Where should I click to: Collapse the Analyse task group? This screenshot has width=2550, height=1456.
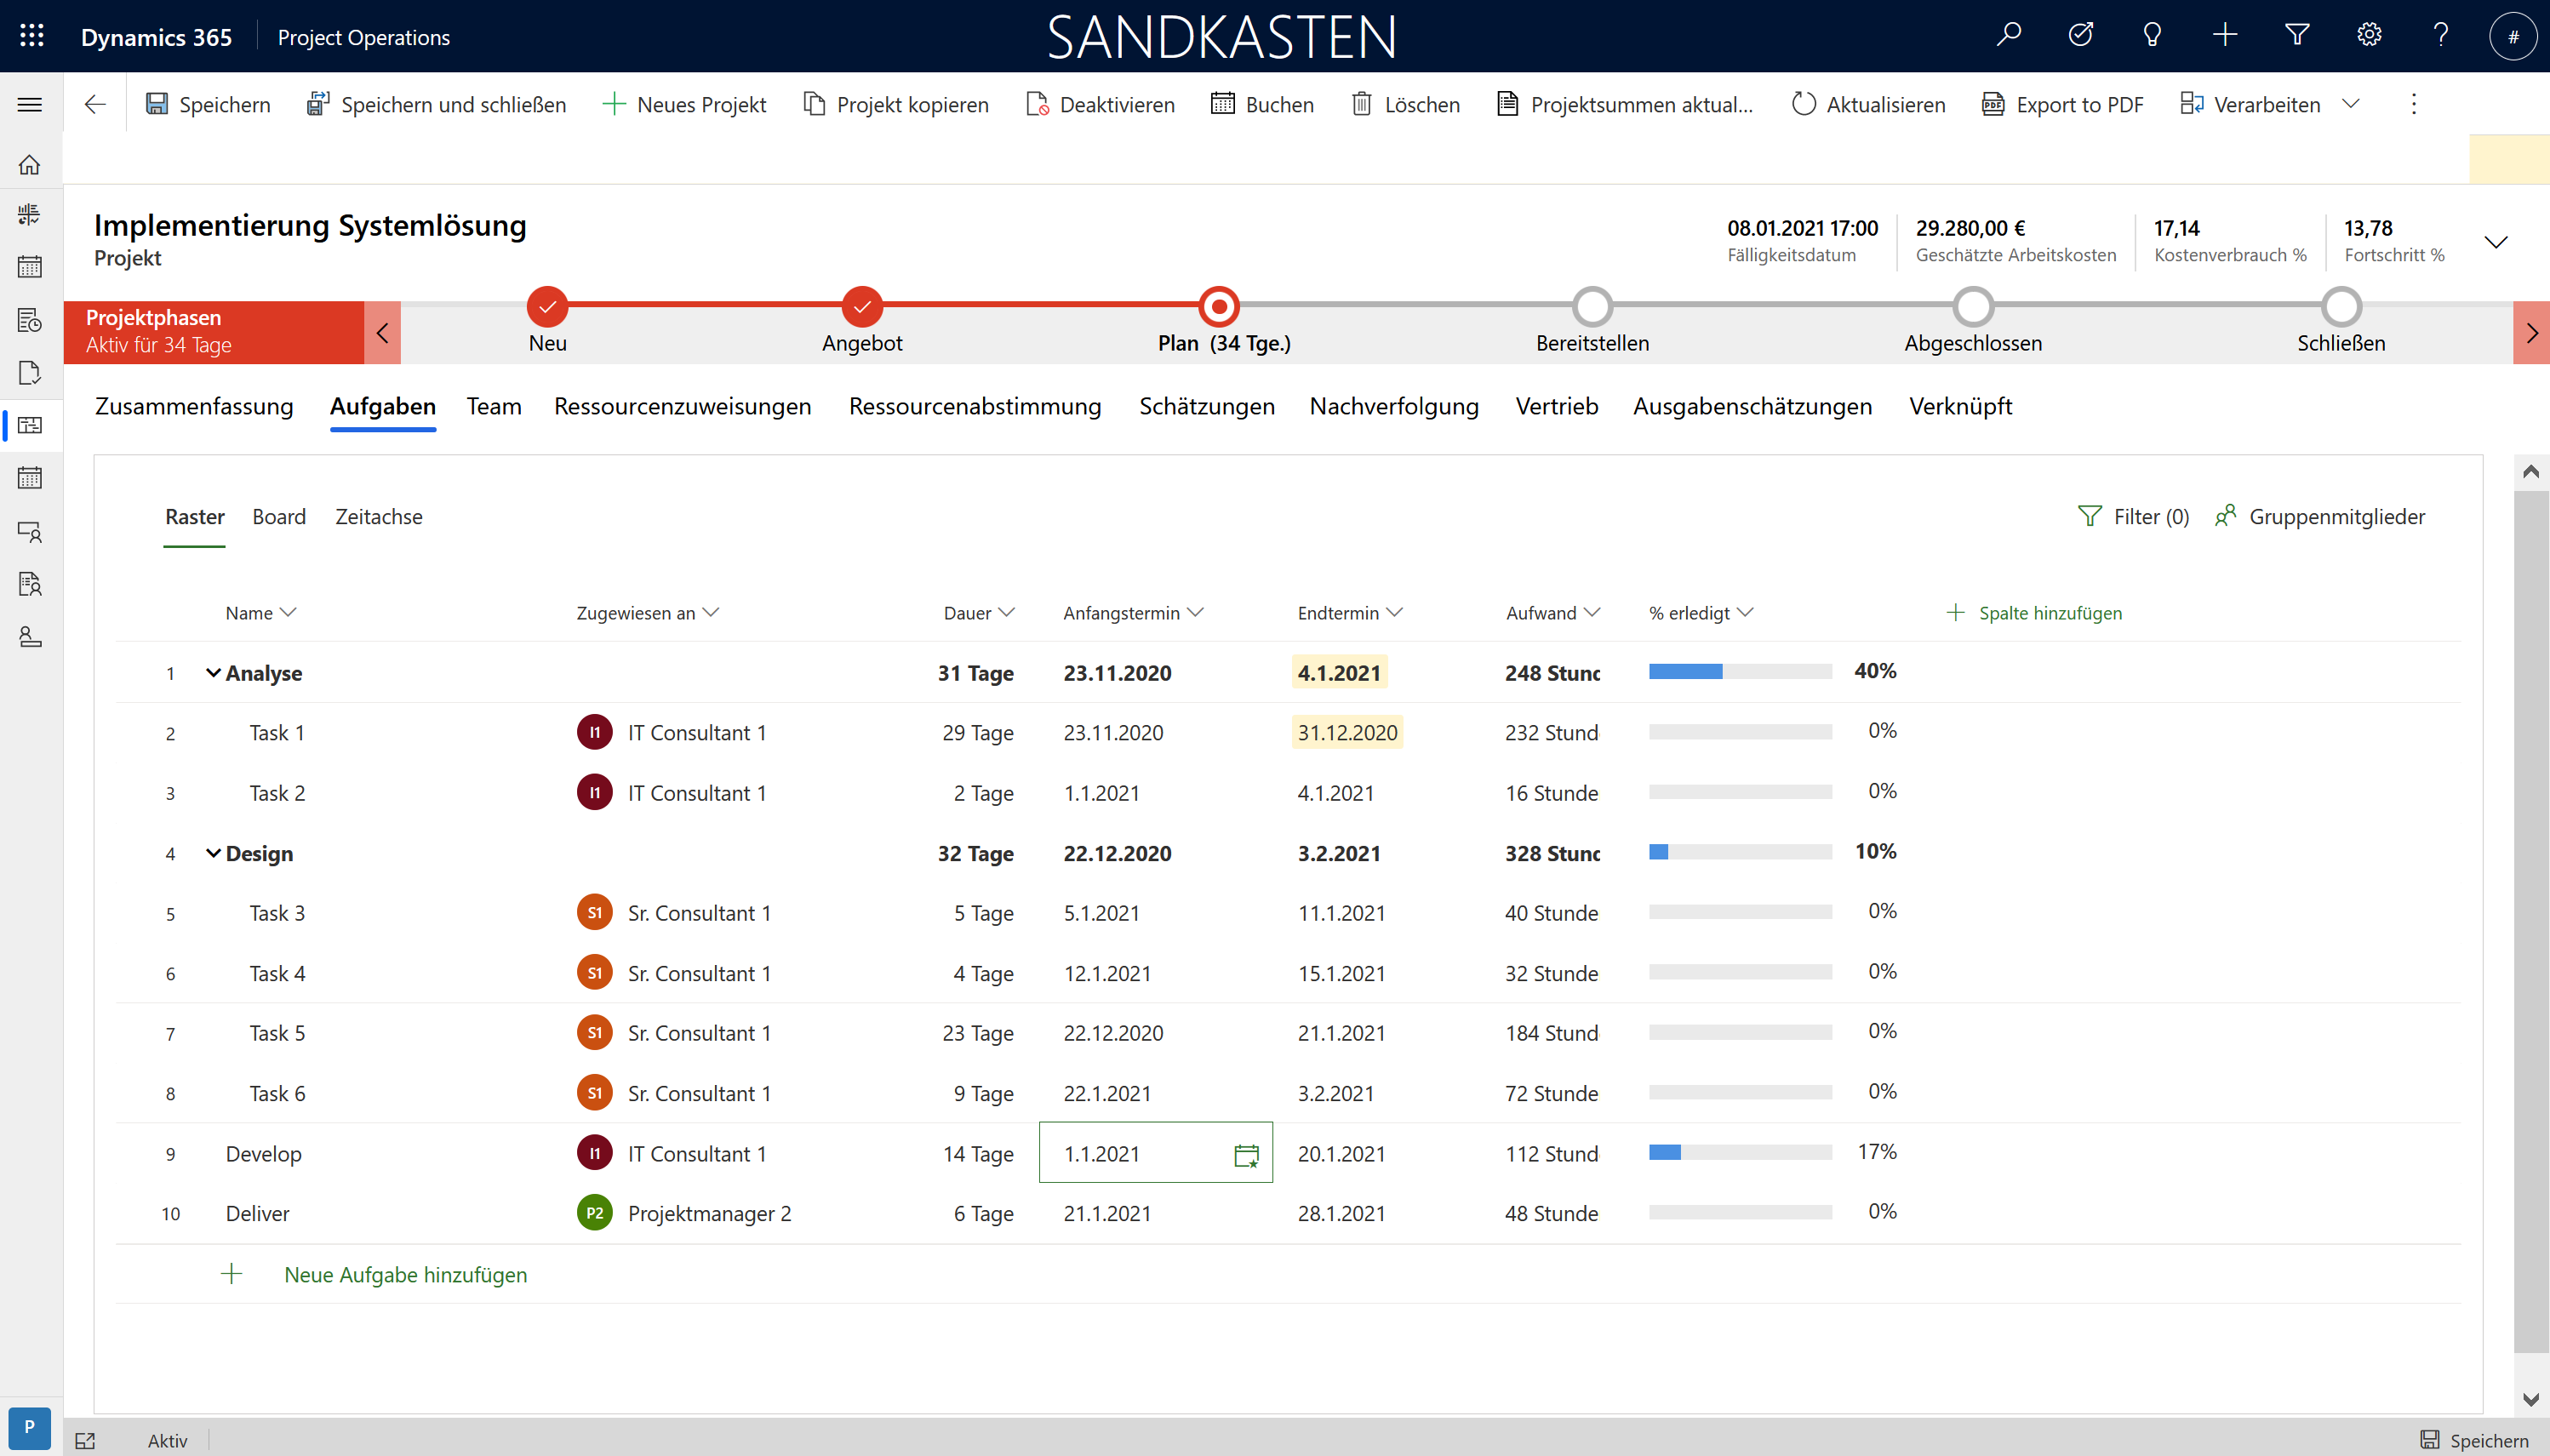[x=213, y=673]
